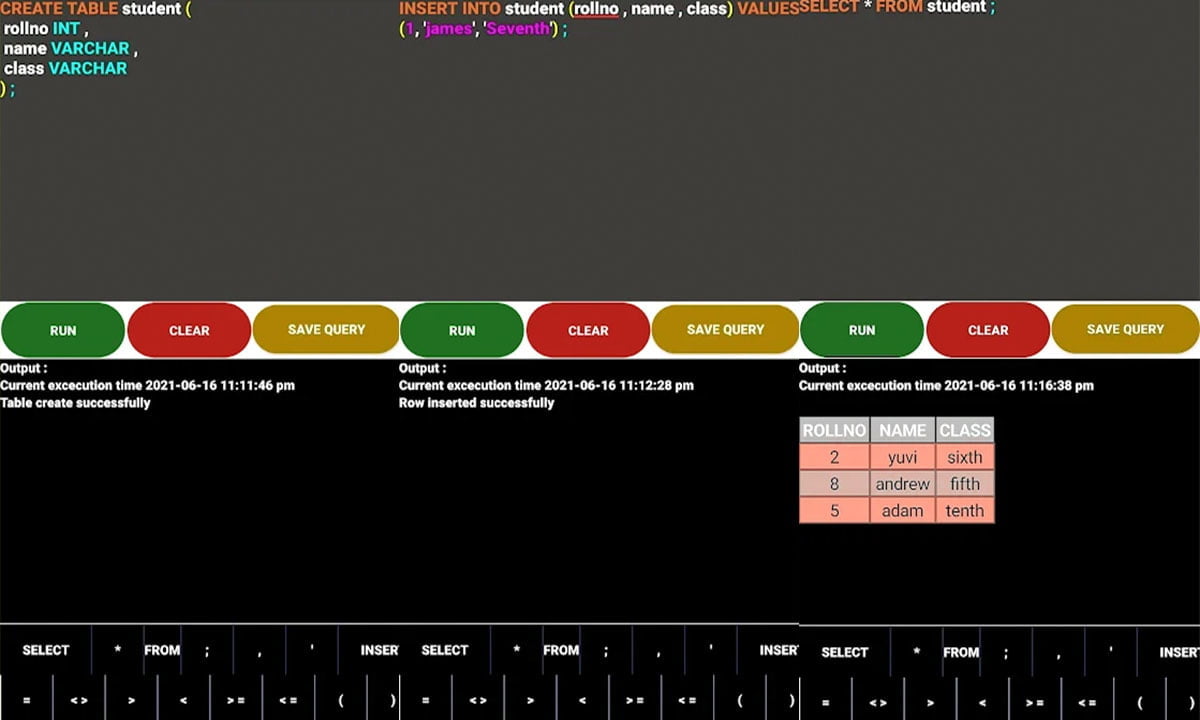
Task: Clear the CREATE TABLE query editor
Action: point(189,330)
